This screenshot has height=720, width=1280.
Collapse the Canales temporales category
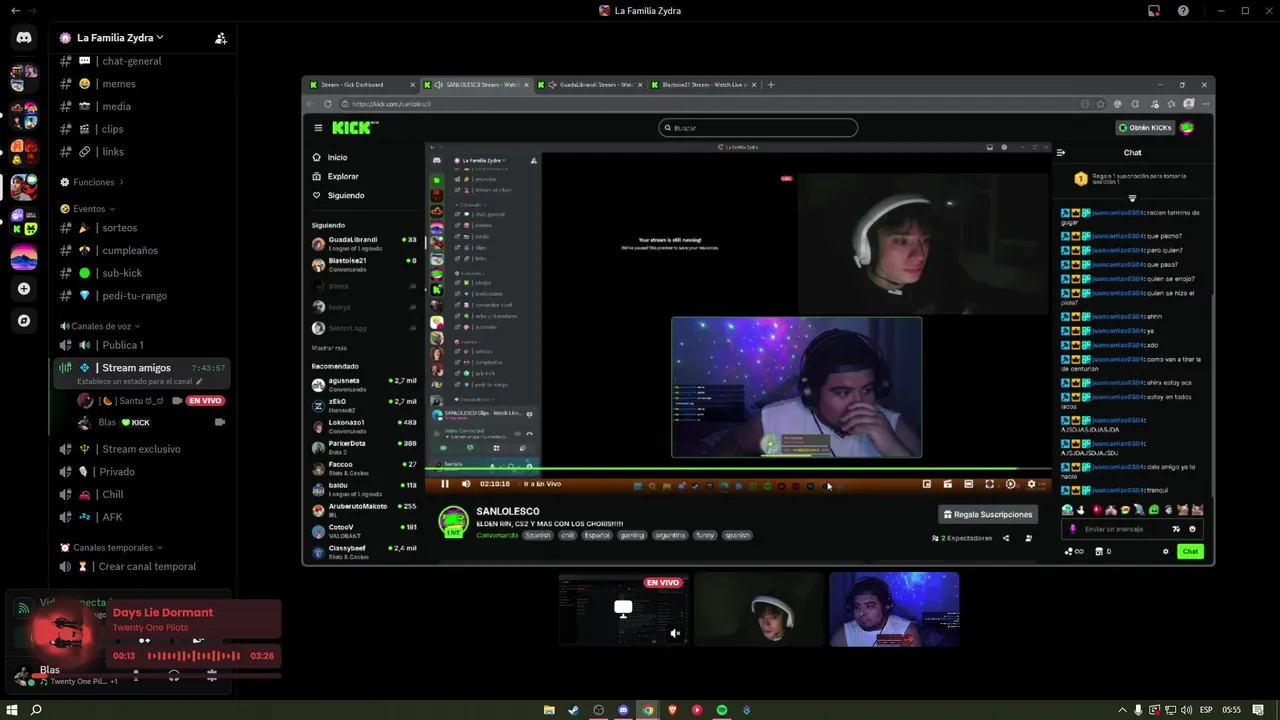click(111, 548)
